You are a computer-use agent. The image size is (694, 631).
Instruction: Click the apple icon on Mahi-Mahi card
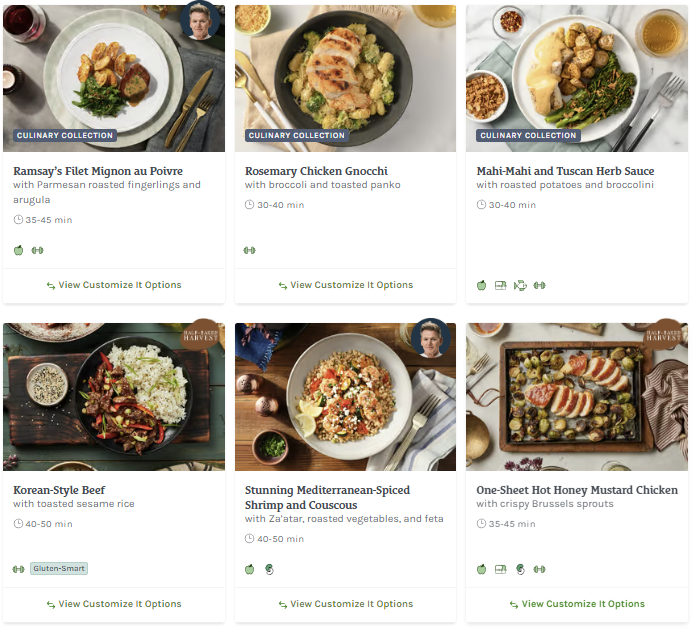click(x=481, y=285)
